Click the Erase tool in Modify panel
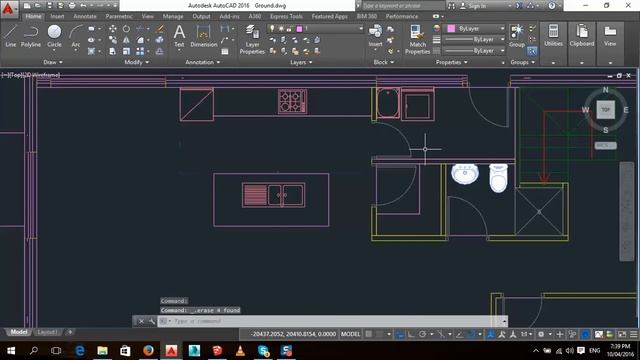640x360 pixels. (160, 29)
